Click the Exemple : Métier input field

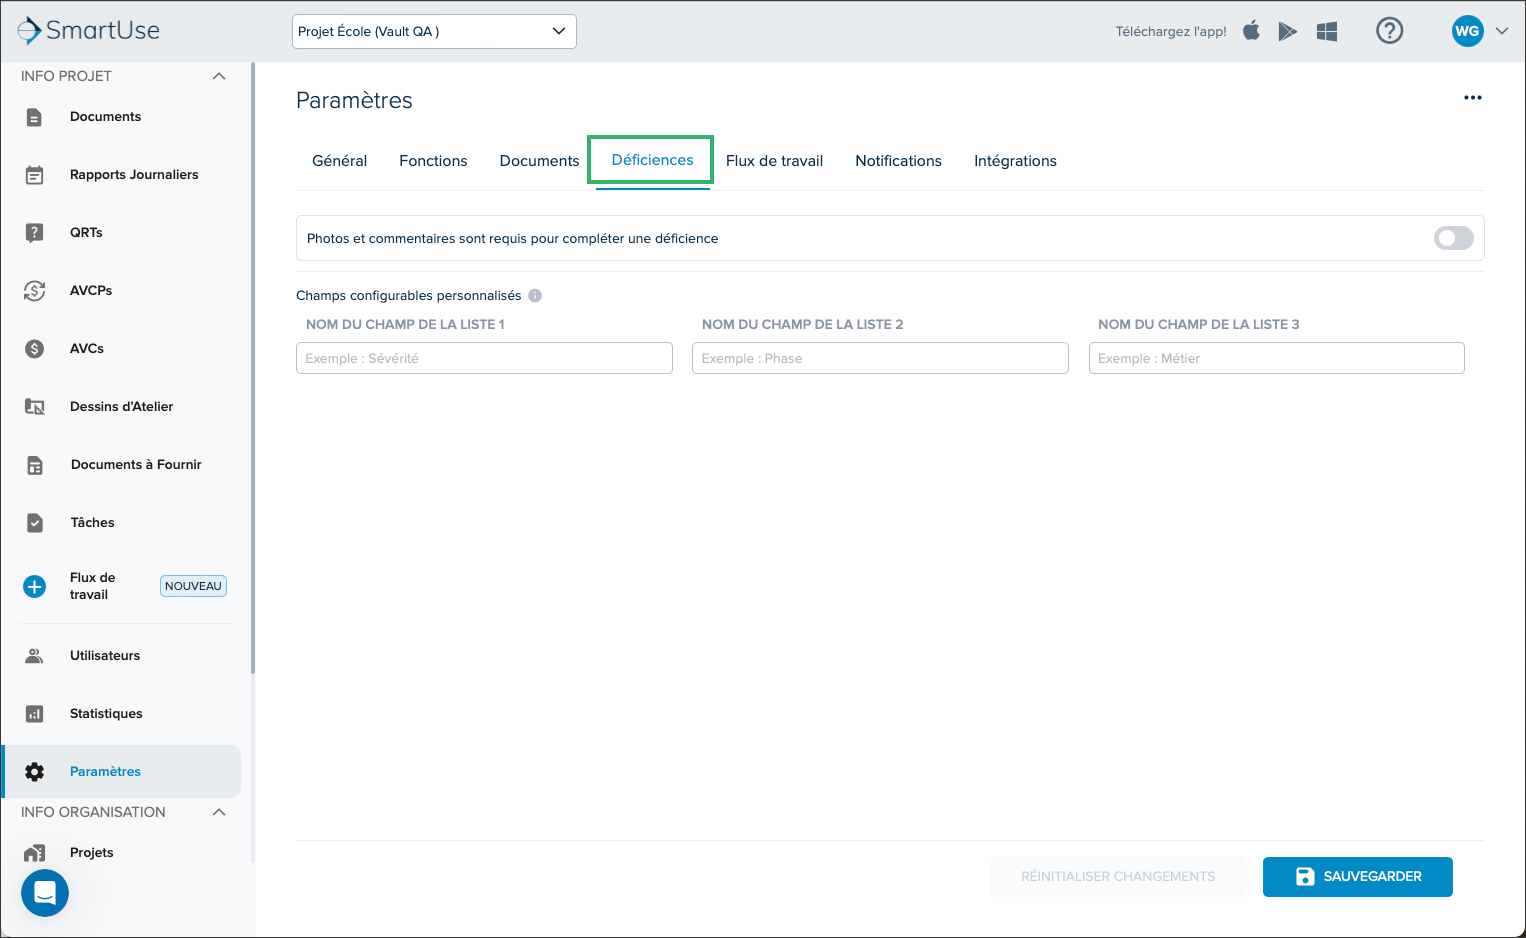(1276, 358)
